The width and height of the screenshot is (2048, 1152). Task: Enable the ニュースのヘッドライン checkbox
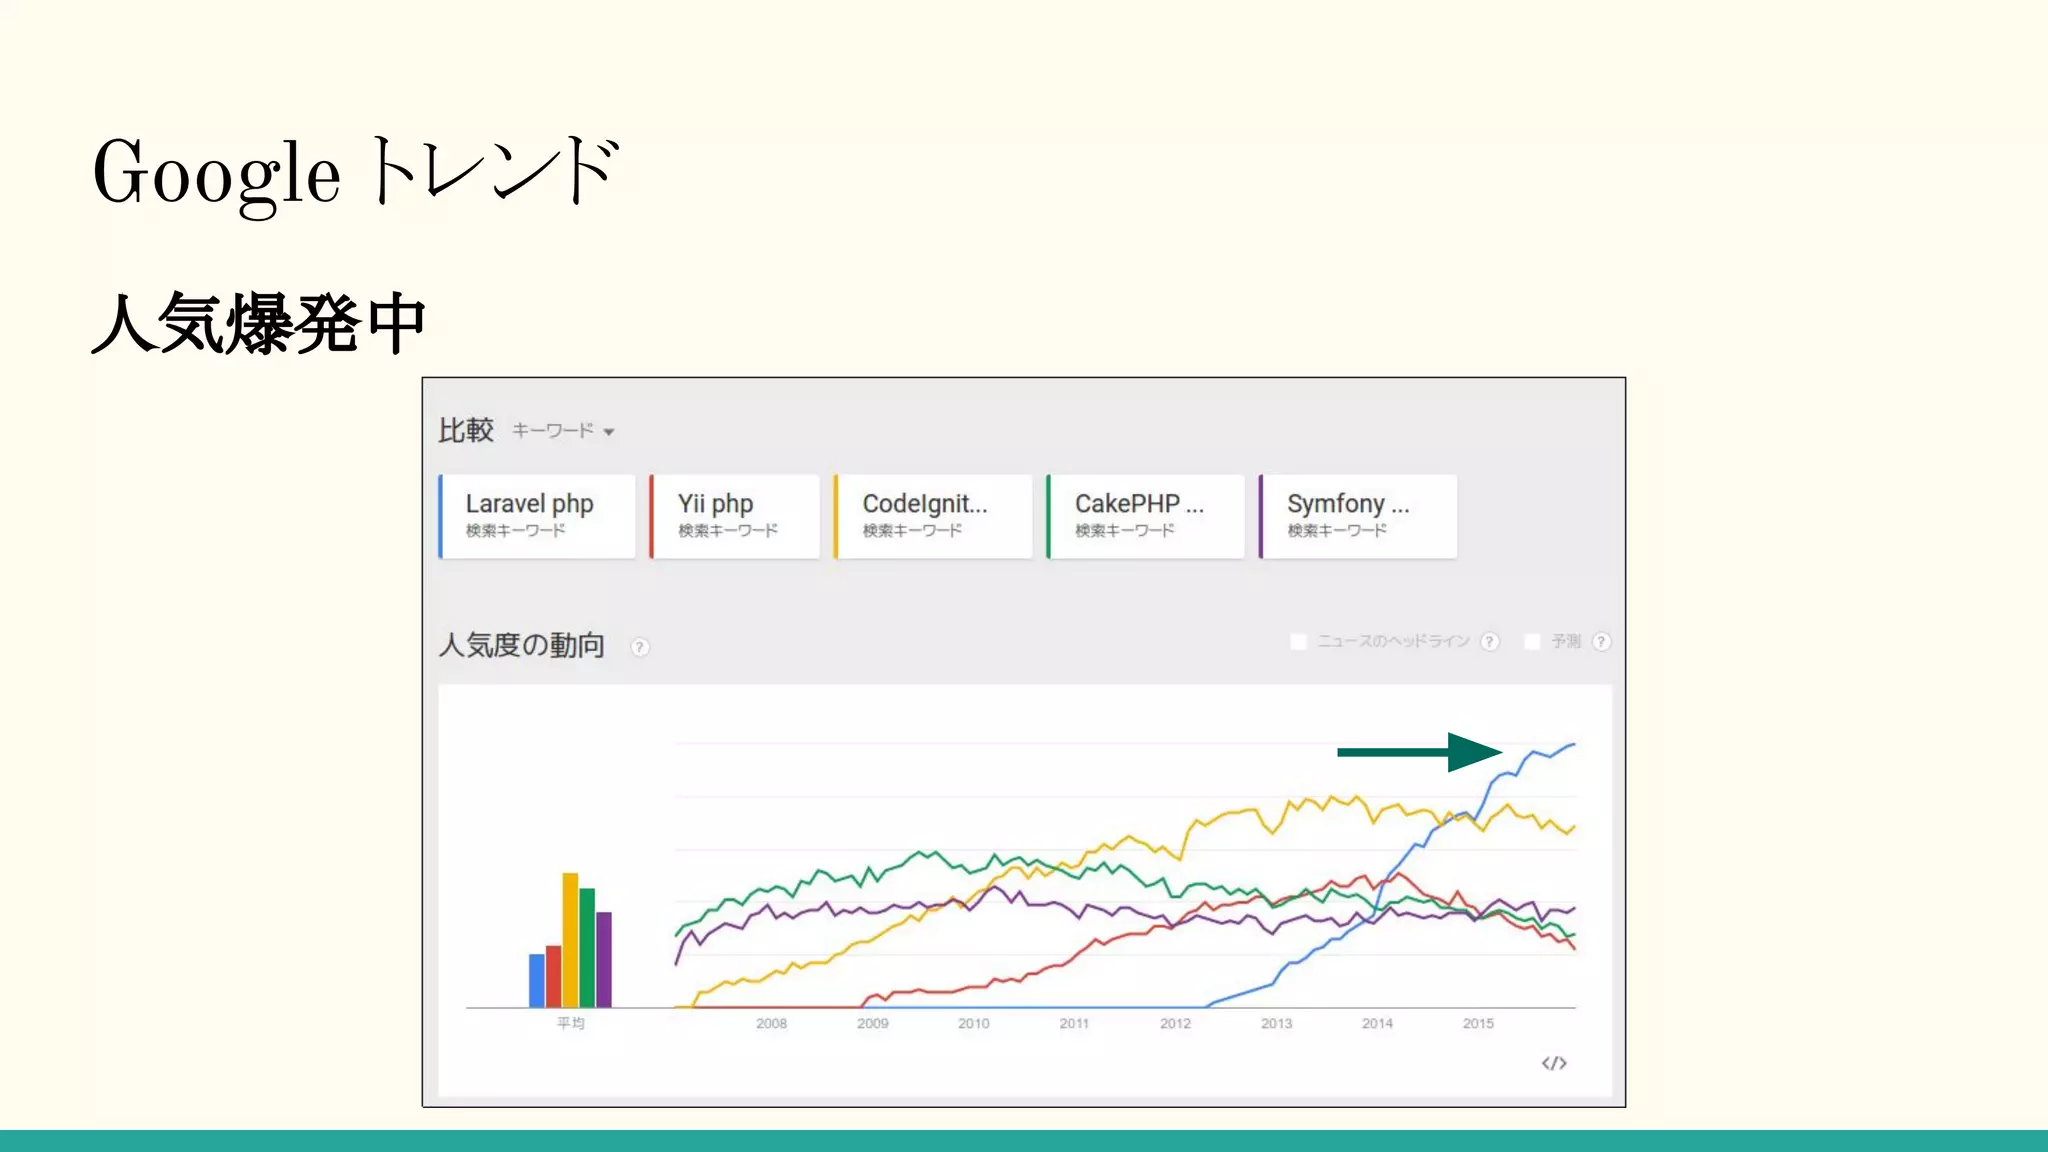point(1298,641)
